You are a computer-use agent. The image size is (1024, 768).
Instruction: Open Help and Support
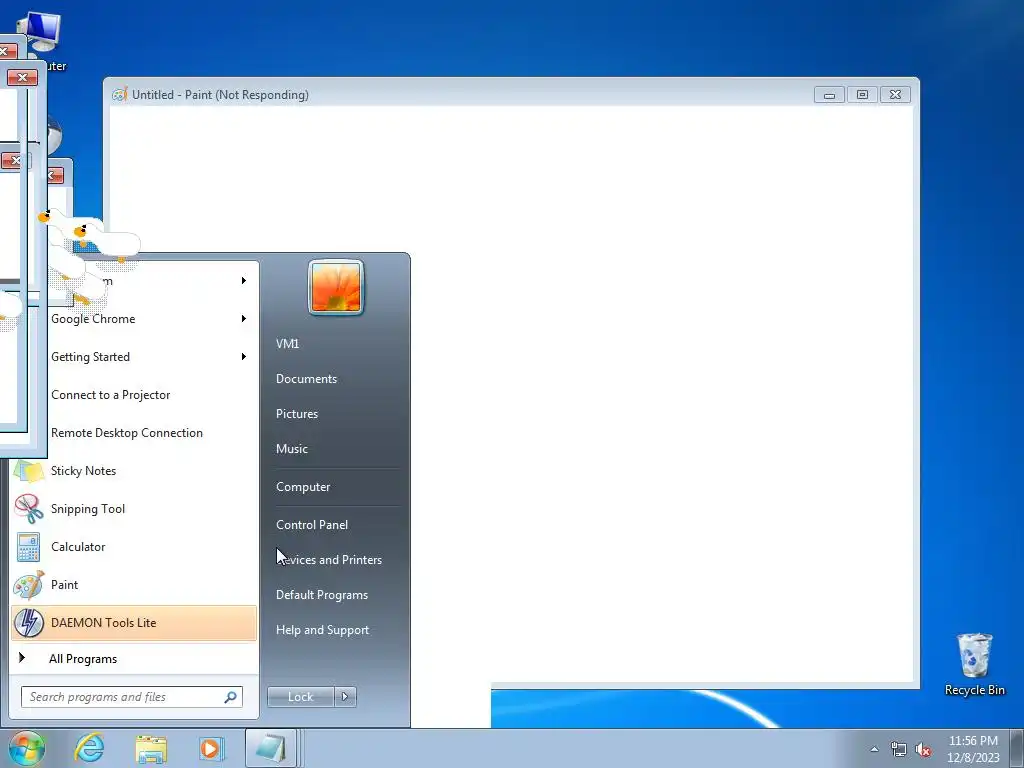click(323, 630)
